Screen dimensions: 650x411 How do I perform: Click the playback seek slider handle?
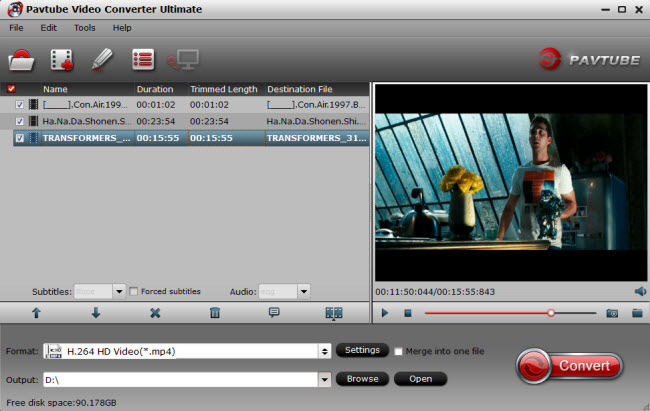click(551, 313)
